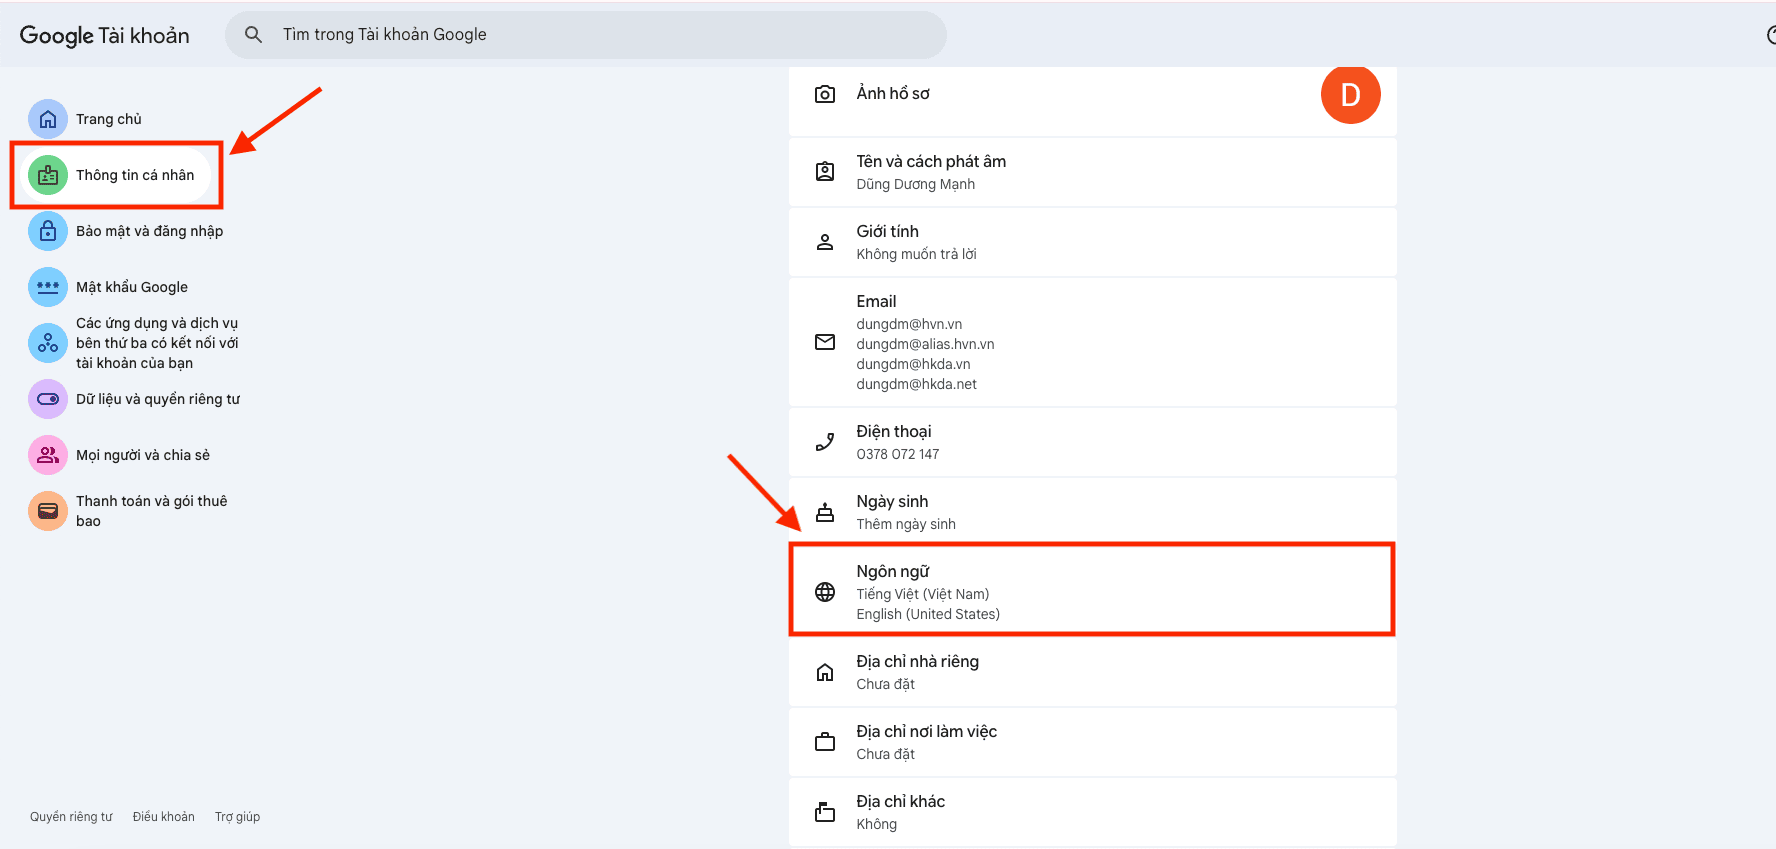Click the Quyền riêng tư footer link
The image size is (1776, 849).
[x=71, y=817]
